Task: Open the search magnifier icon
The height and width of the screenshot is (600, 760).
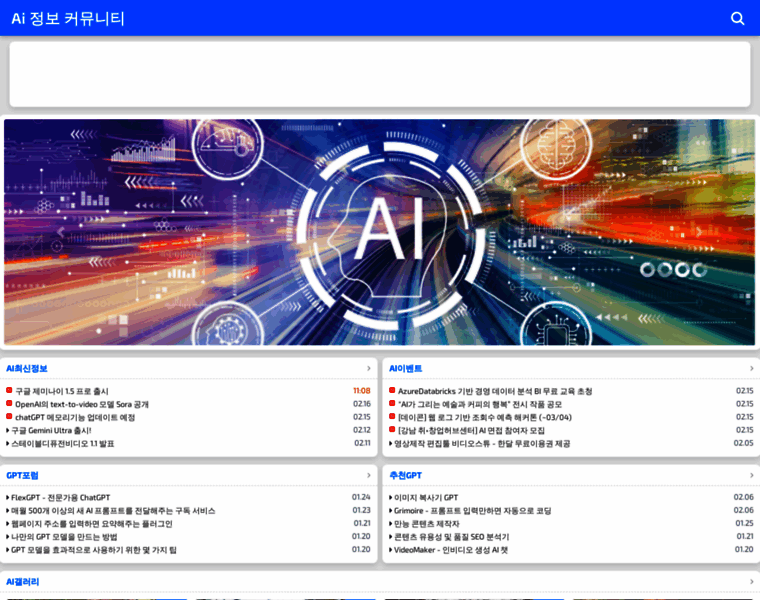Action: (x=737, y=18)
